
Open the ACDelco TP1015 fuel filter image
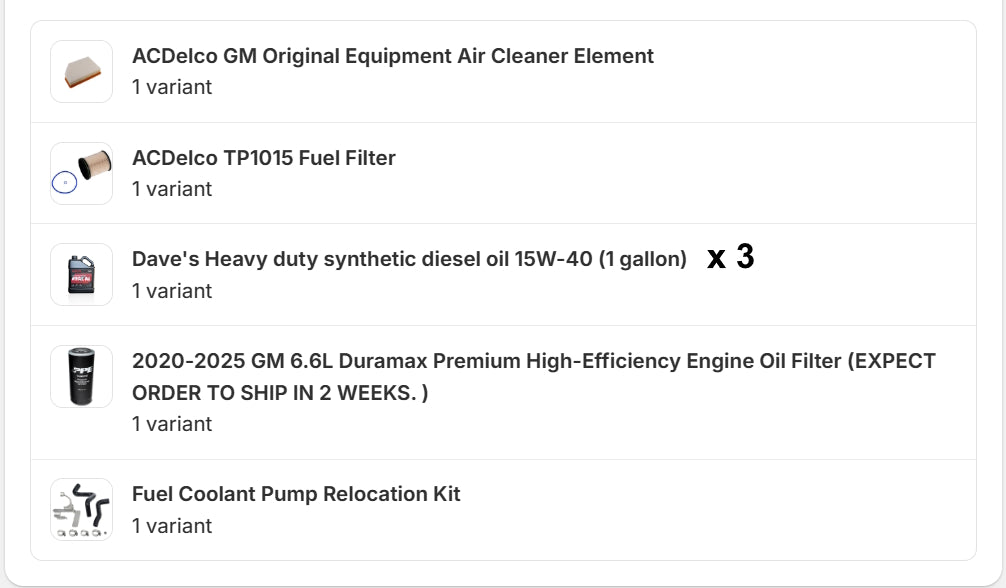82,173
